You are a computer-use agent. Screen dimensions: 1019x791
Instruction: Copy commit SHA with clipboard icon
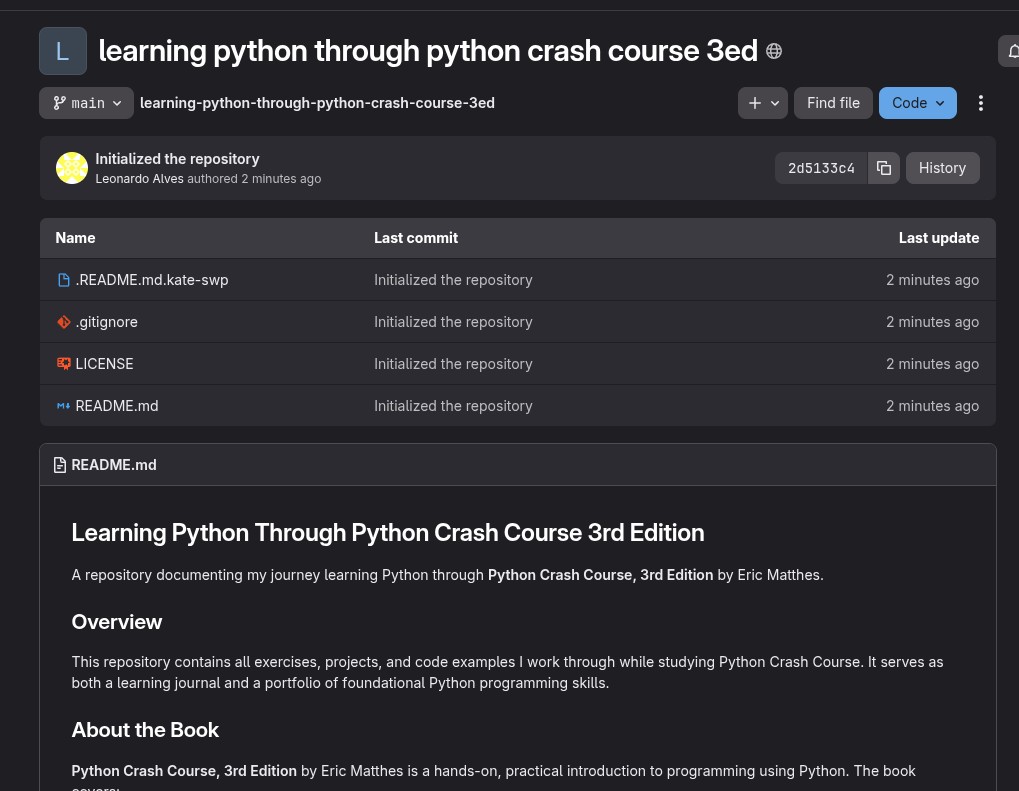click(x=884, y=168)
